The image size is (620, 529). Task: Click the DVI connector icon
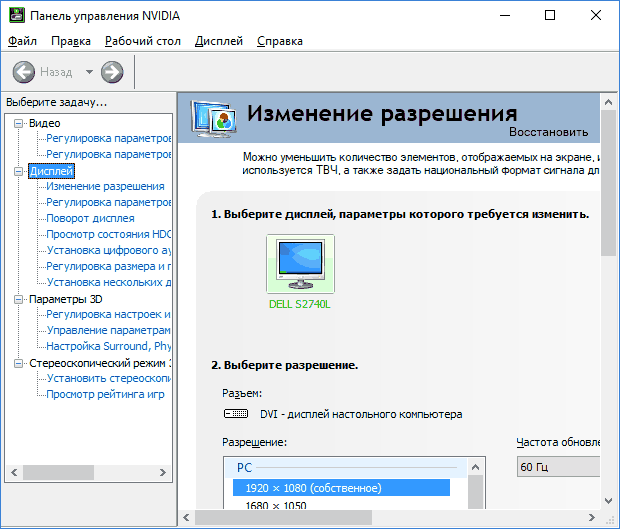(x=236, y=414)
